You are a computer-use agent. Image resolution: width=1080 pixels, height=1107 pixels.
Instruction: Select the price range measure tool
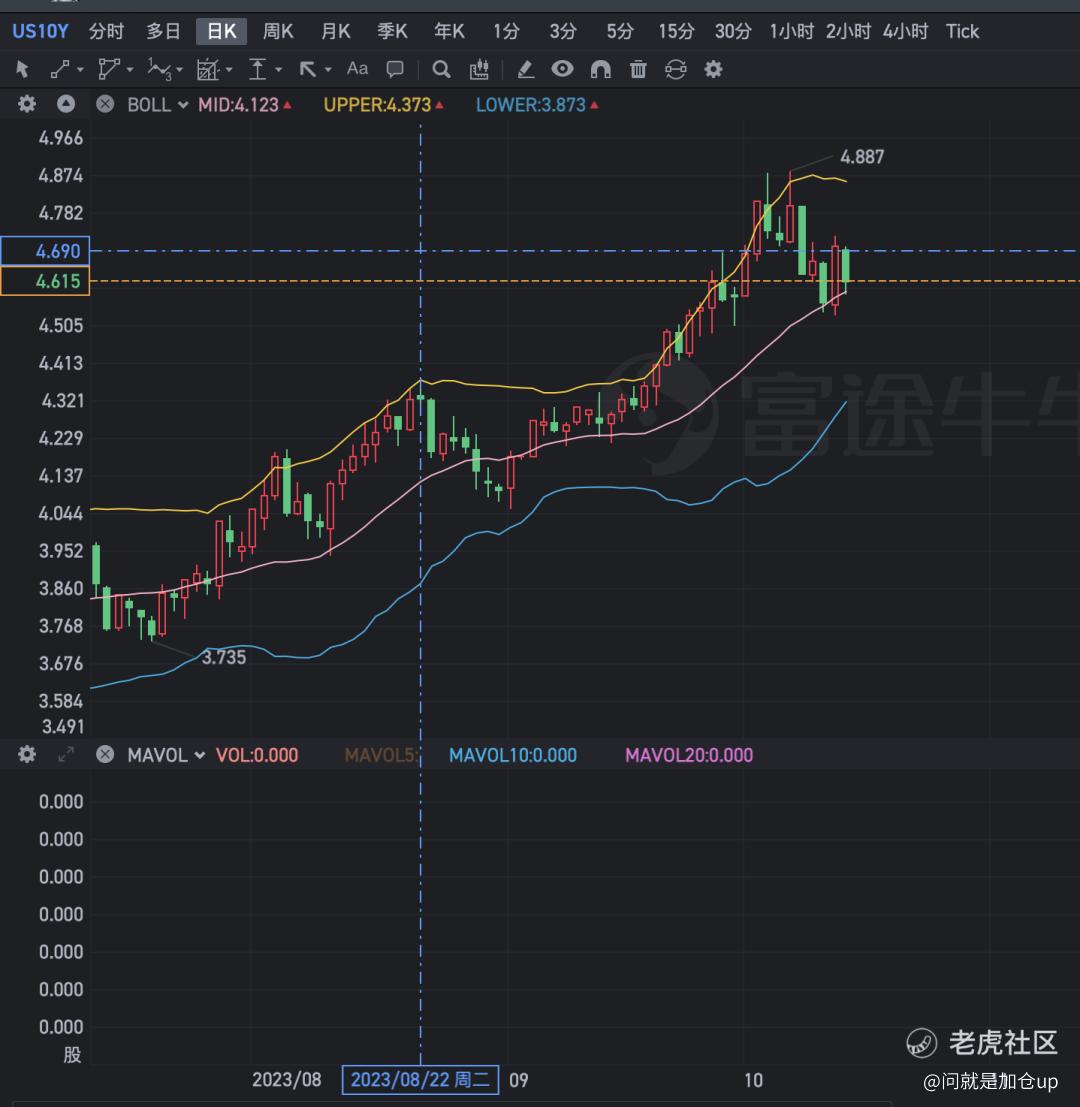pyautogui.click(x=258, y=69)
